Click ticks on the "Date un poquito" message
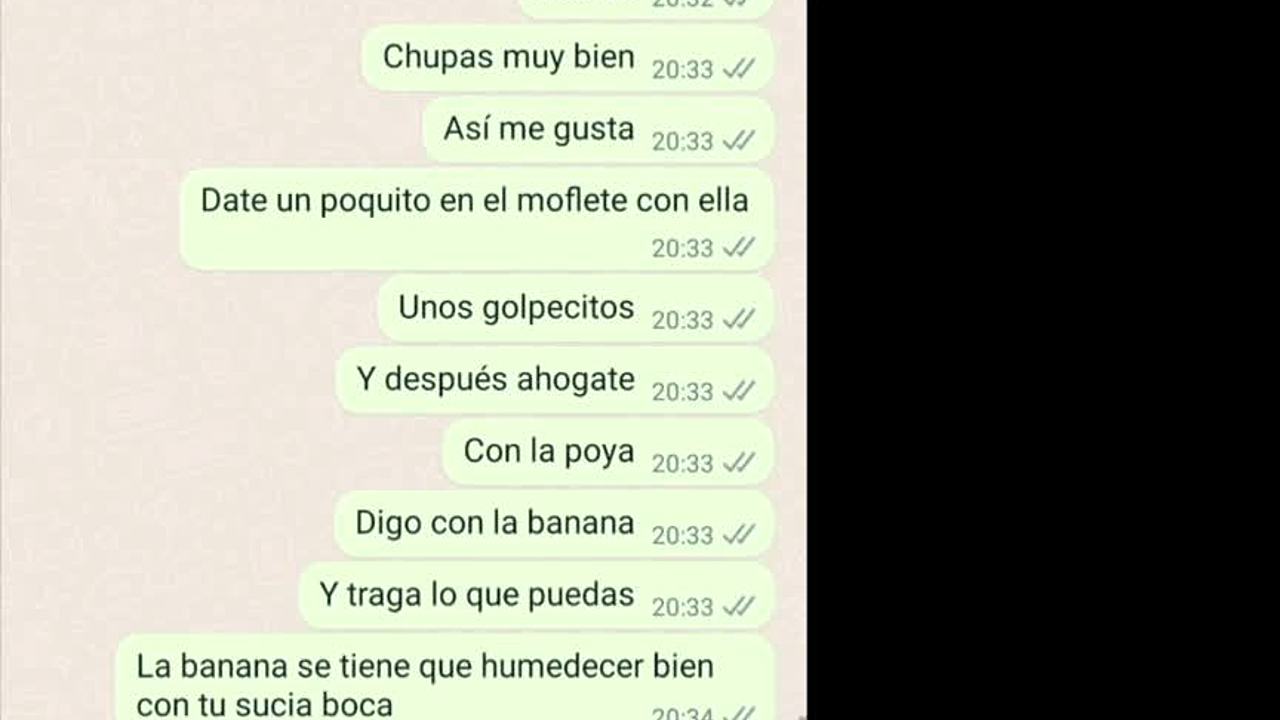The height and width of the screenshot is (720, 1280). (x=738, y=247)
